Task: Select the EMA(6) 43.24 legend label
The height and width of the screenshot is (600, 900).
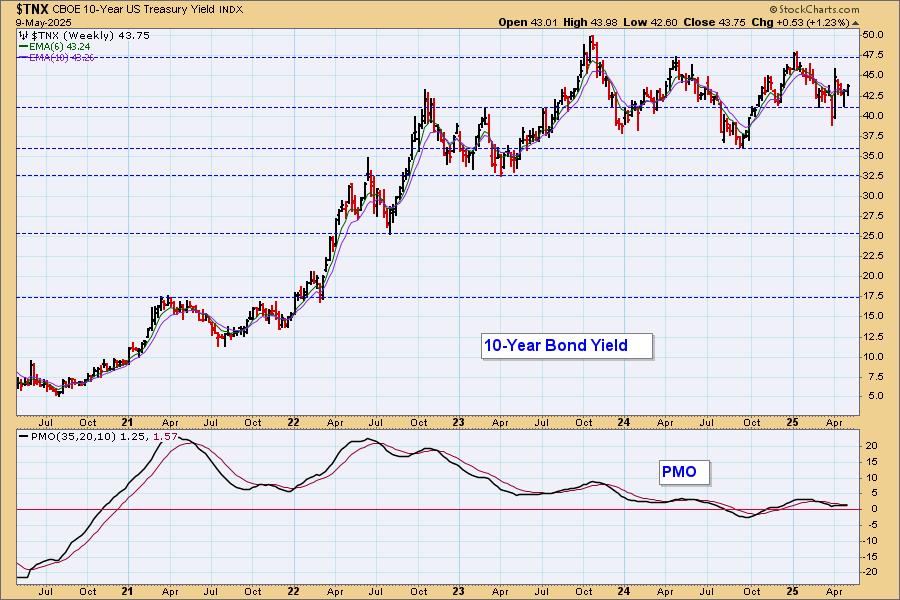Action: point(60,47)
